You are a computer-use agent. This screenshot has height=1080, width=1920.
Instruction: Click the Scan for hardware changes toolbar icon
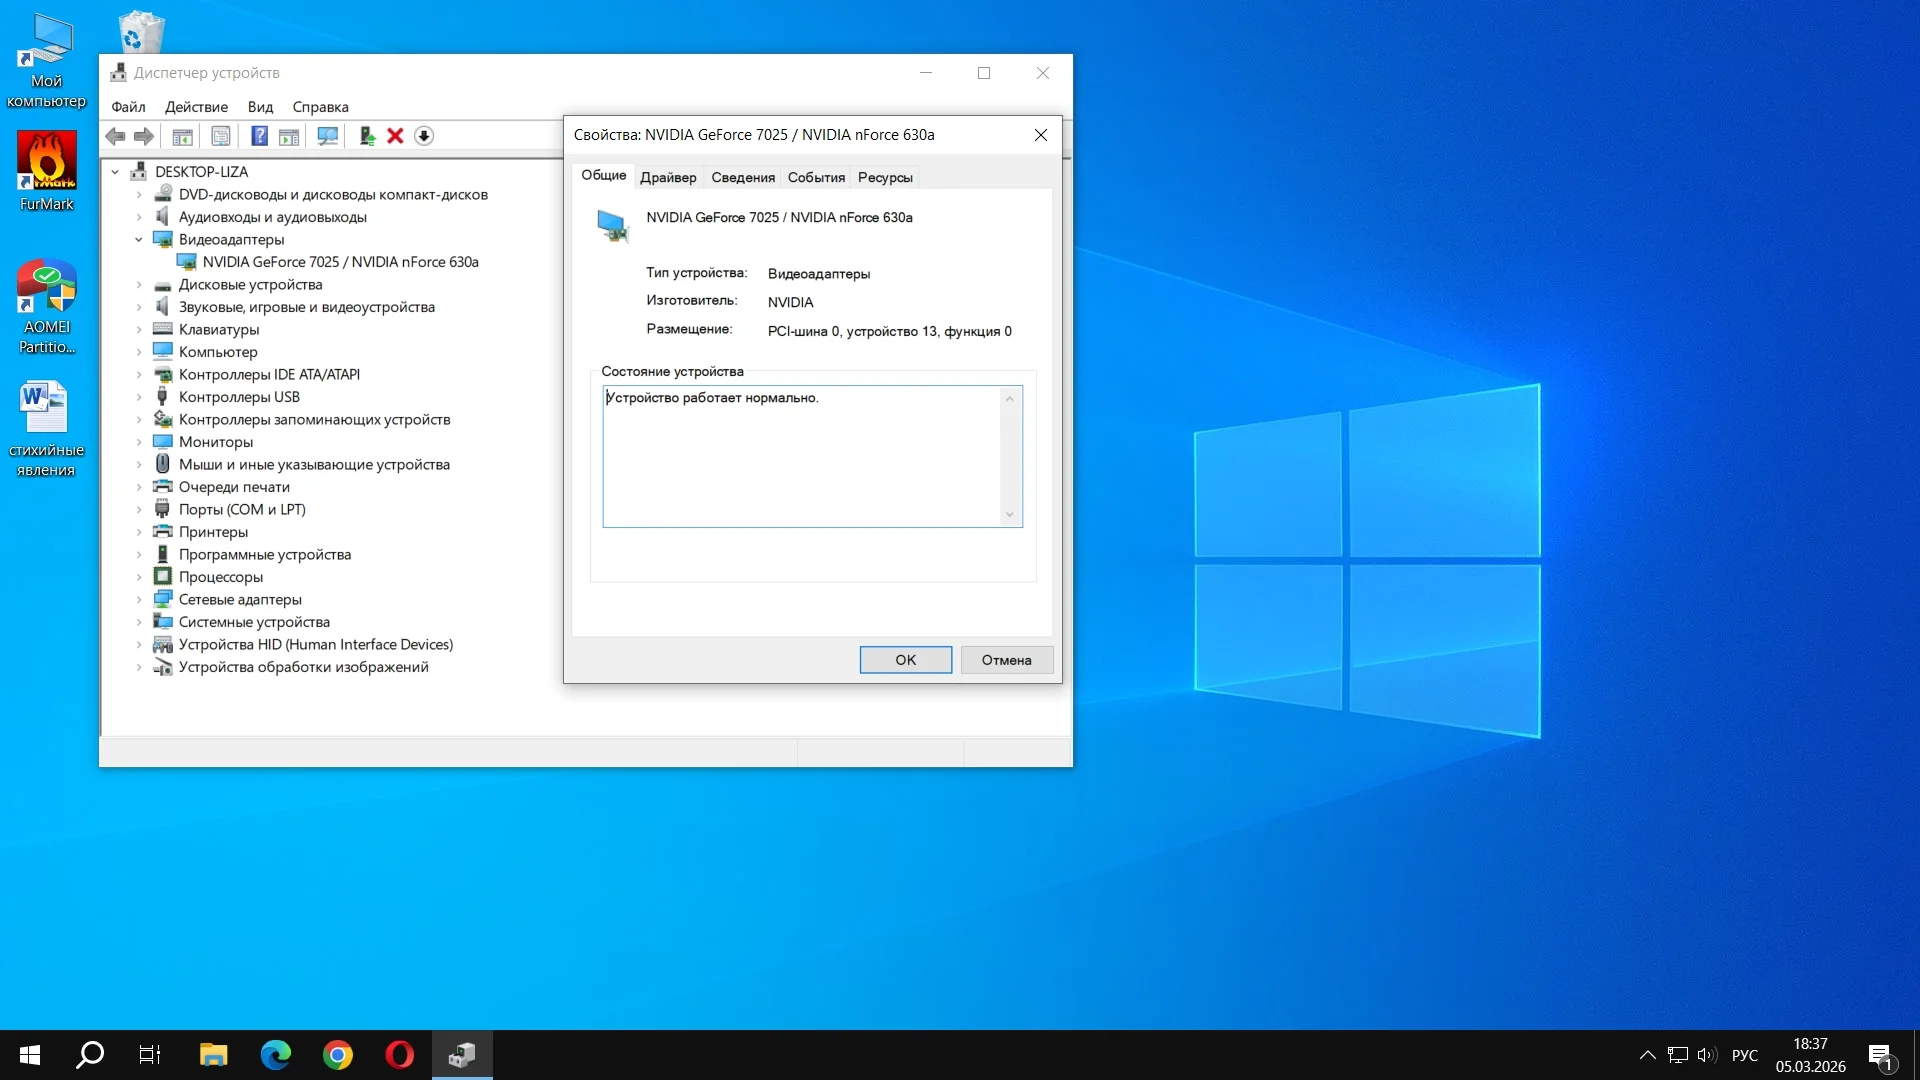(327, 136)
